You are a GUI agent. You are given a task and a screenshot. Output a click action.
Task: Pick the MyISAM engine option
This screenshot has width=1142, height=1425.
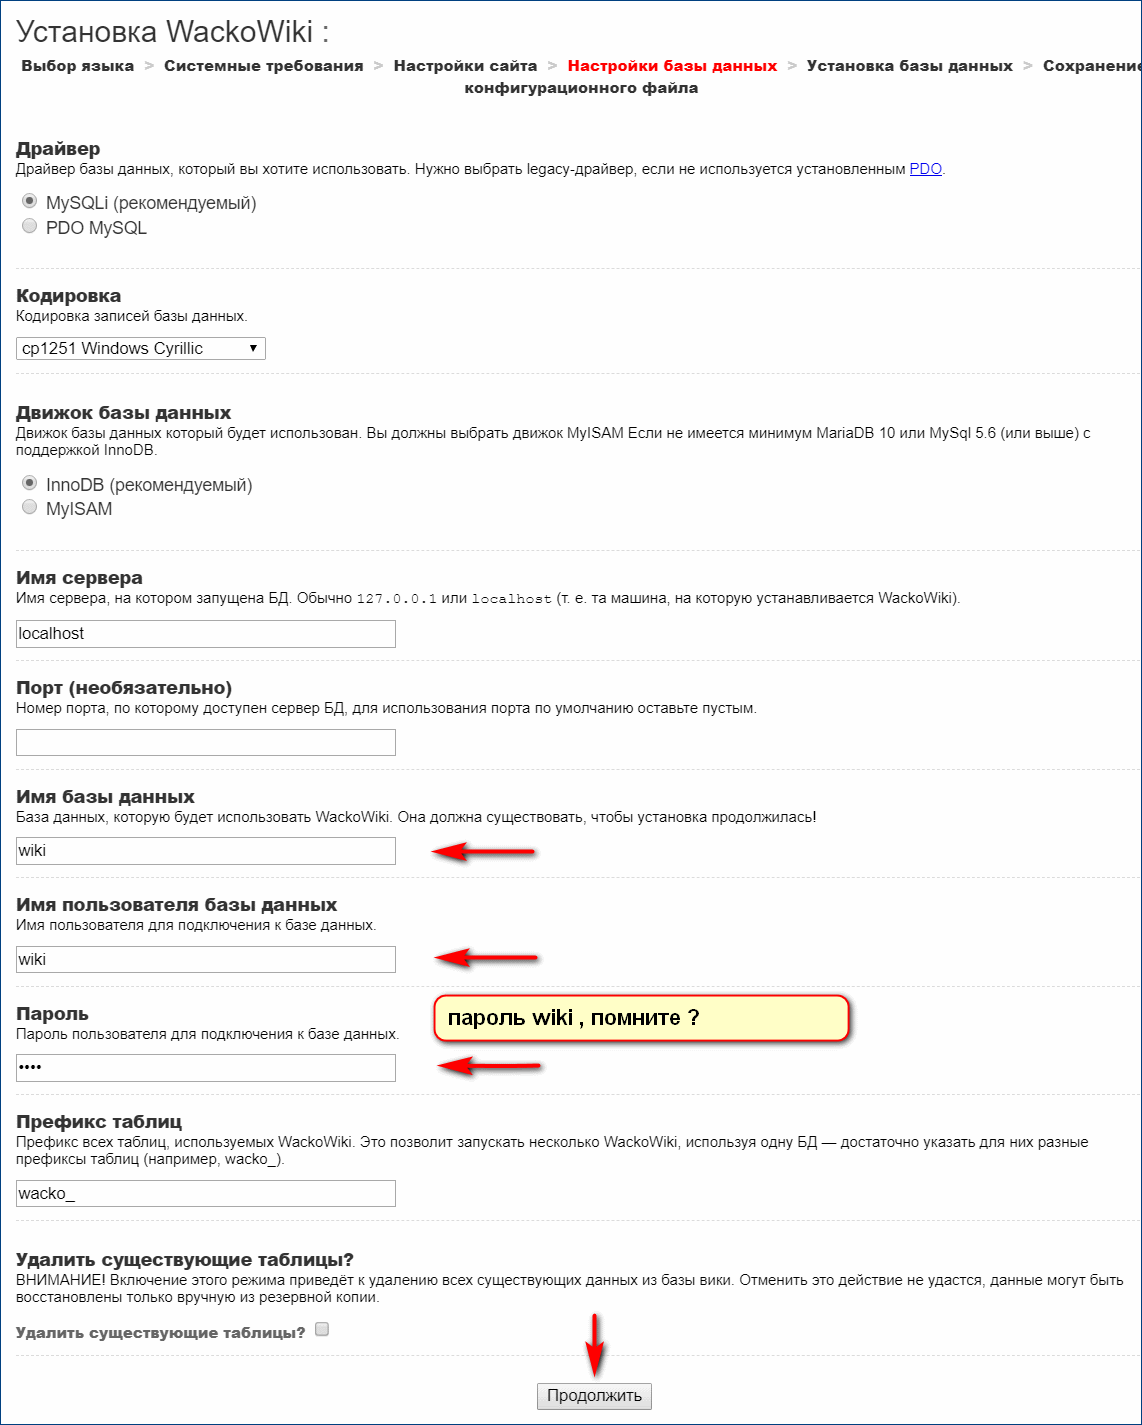coord(30,507)
